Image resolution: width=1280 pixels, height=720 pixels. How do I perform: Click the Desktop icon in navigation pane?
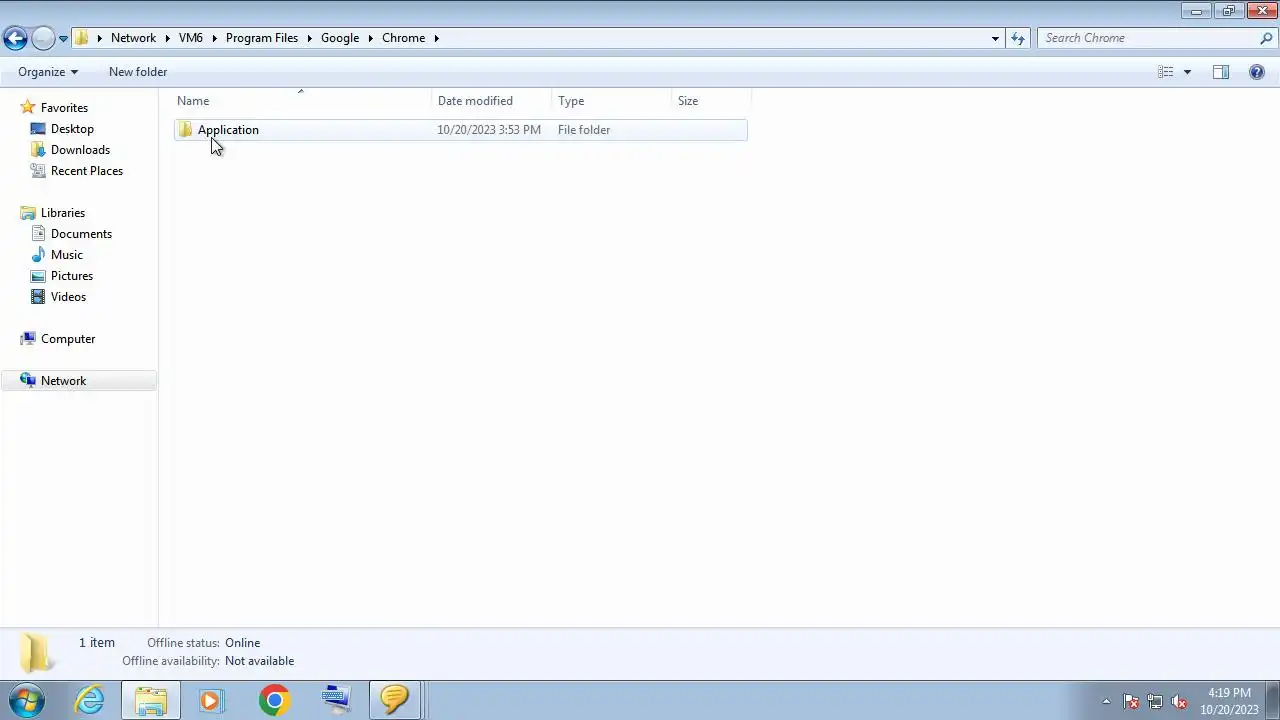pos(38,129)
